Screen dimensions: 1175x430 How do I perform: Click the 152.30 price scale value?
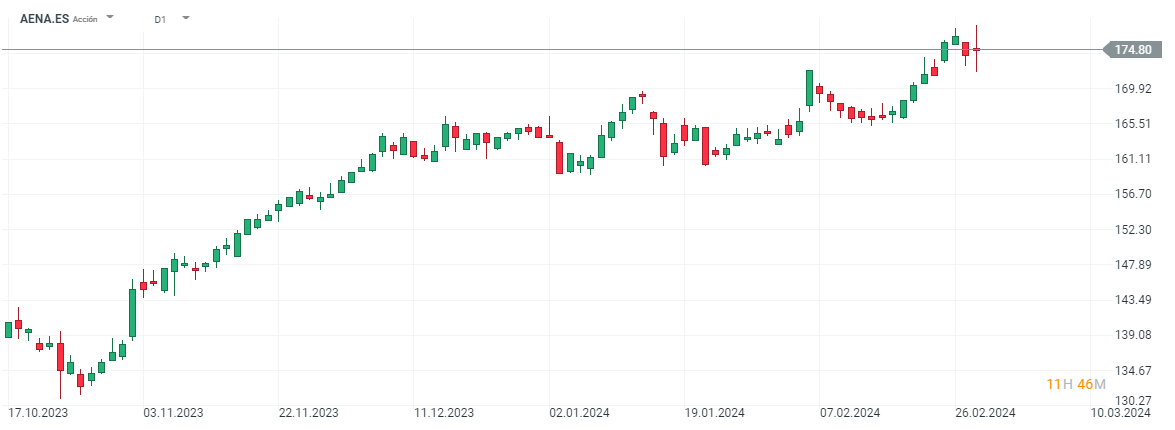click(x=1133, y=229)
